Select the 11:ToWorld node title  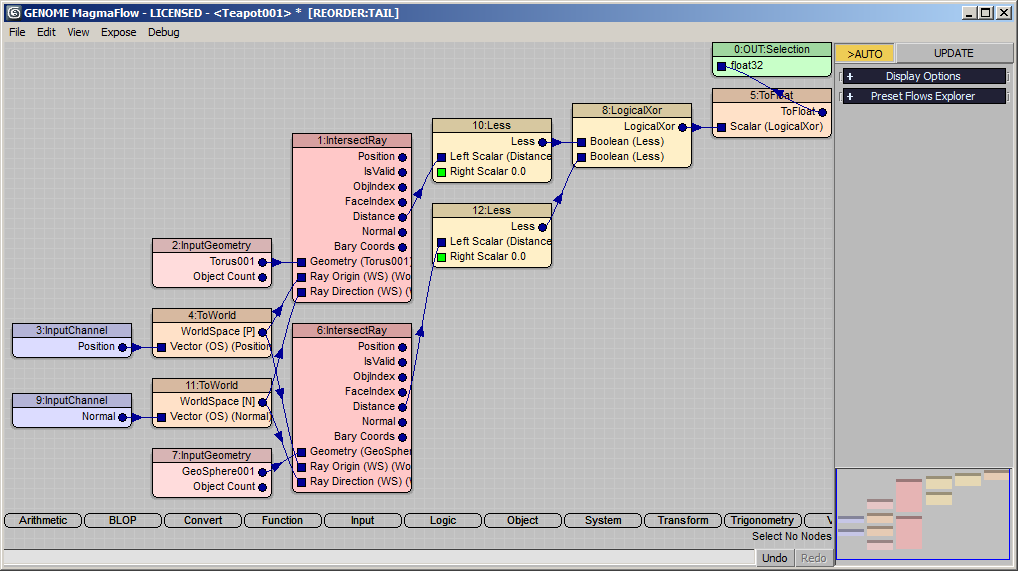point(212,385)
